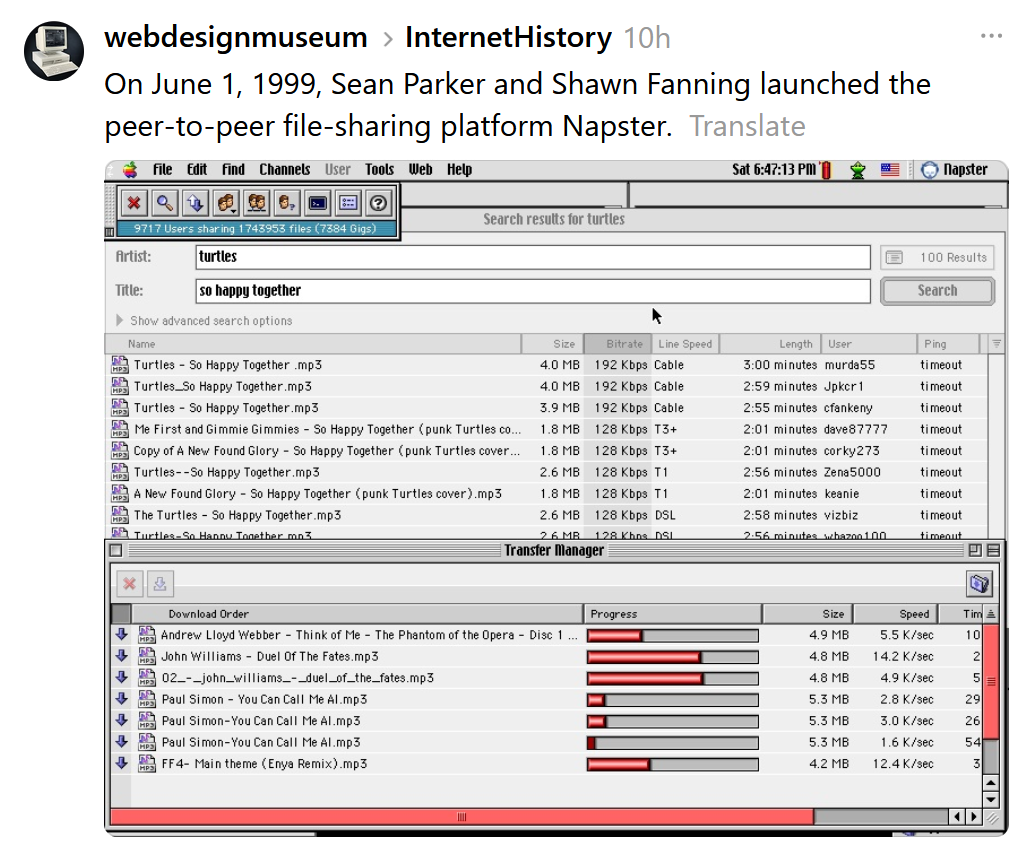Screen dimensions: 1034x854
Task: Open the Channels menu
Action: coord(285,170)
